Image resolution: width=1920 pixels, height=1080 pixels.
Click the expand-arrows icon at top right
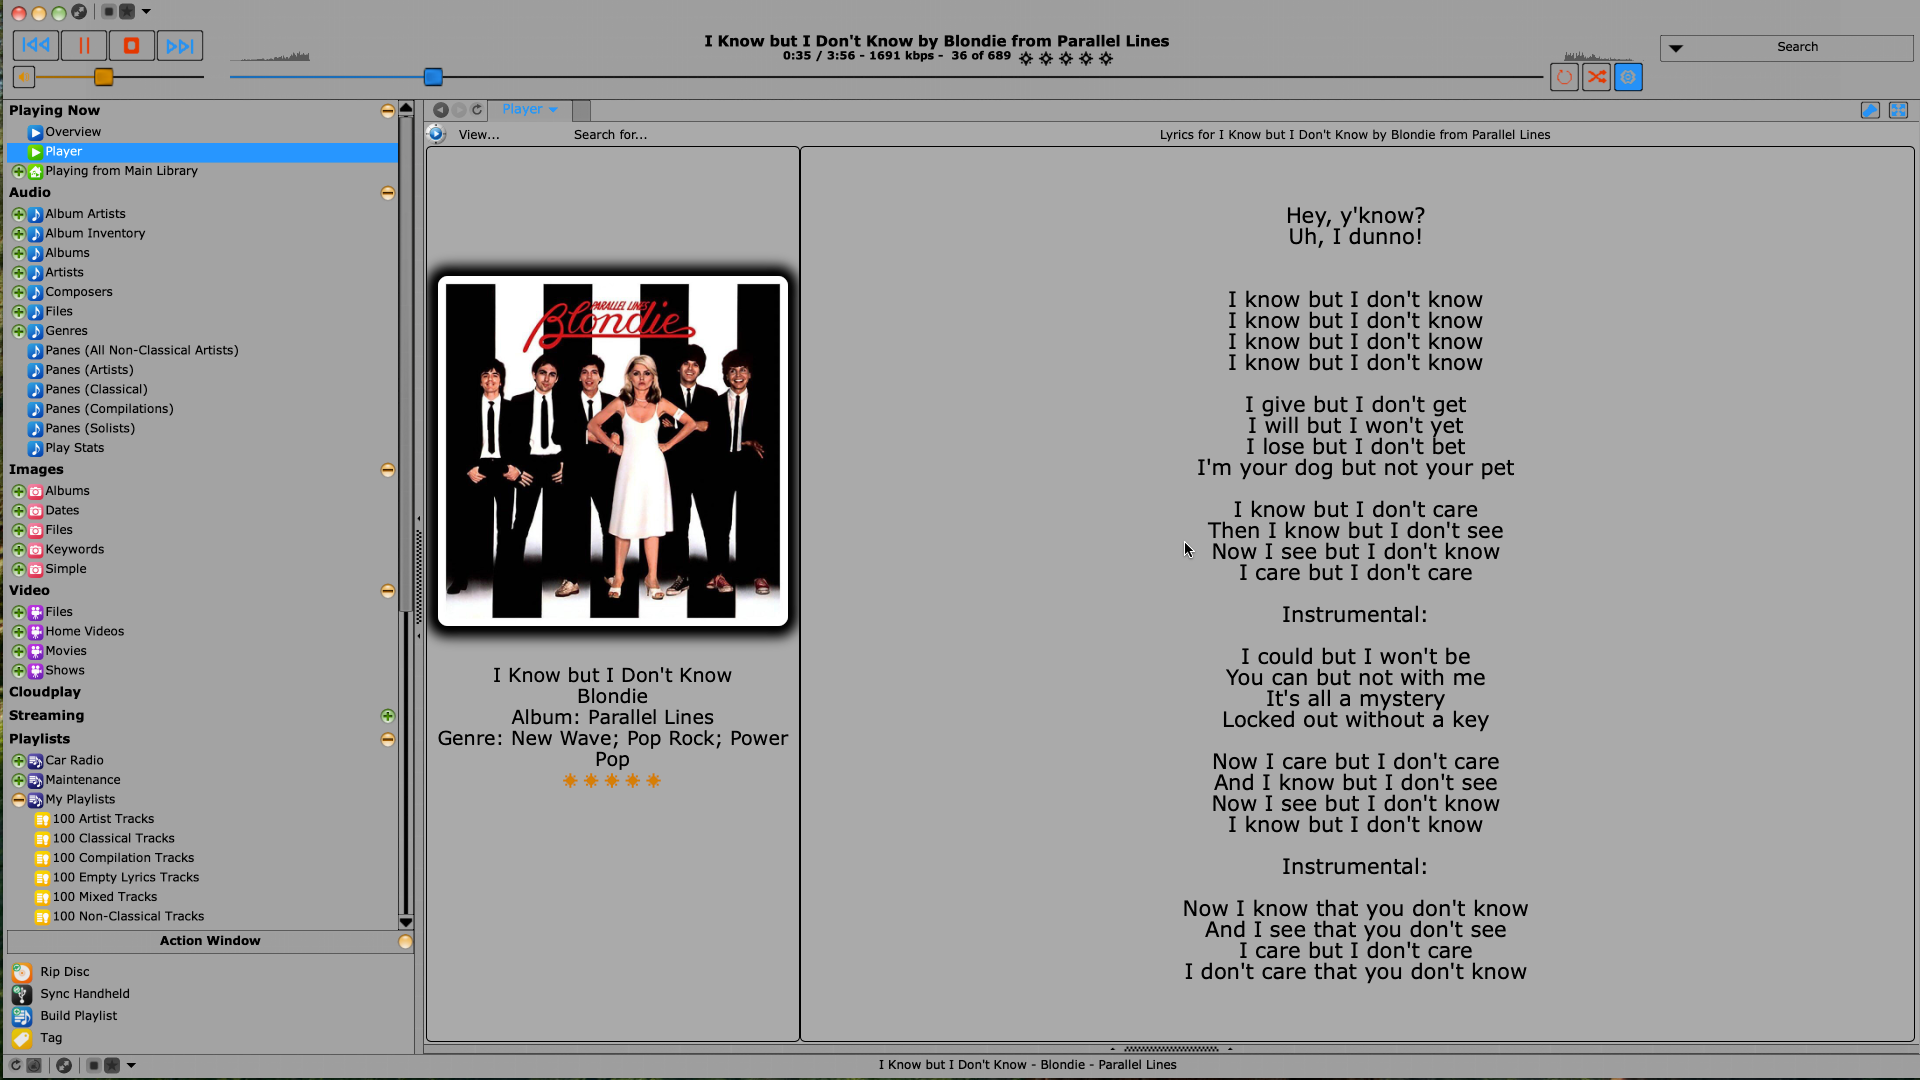[x=1898, y=110]
